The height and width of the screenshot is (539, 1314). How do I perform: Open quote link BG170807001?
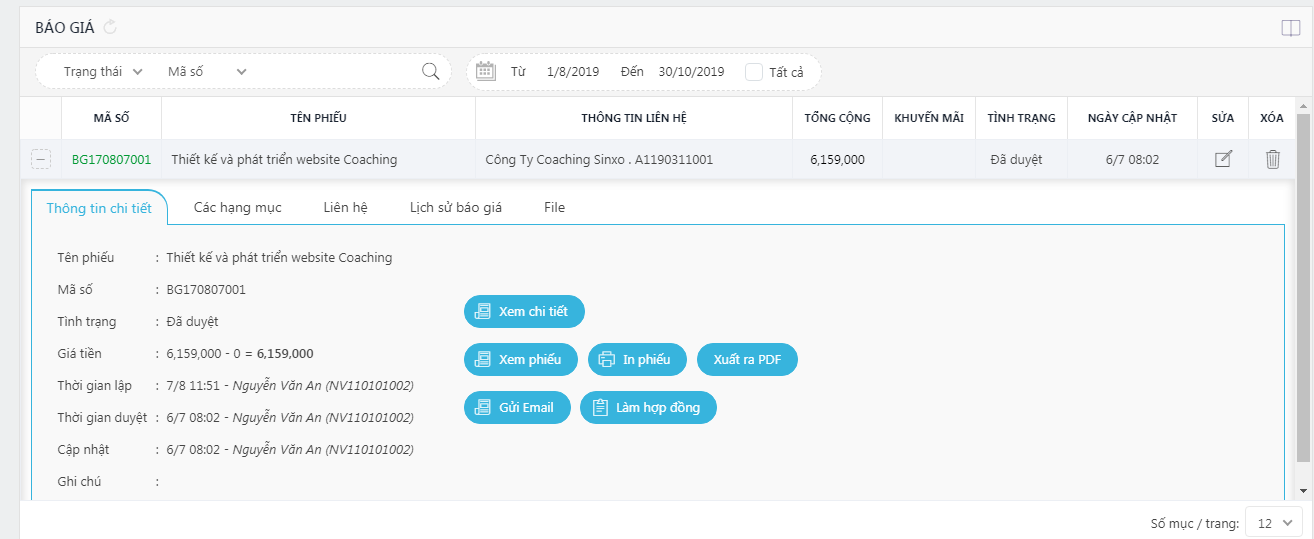[x=111, y=159]
